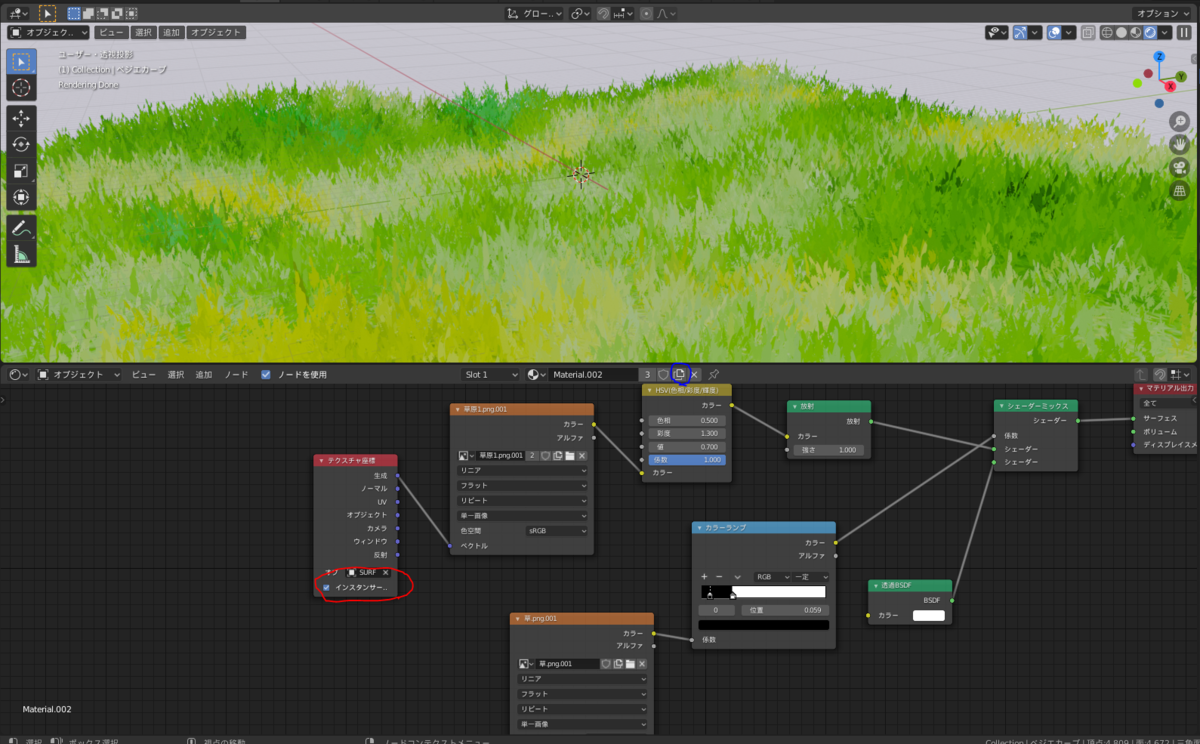
Task: Activate the 3D Cursor tool
Action: (21, 88)
